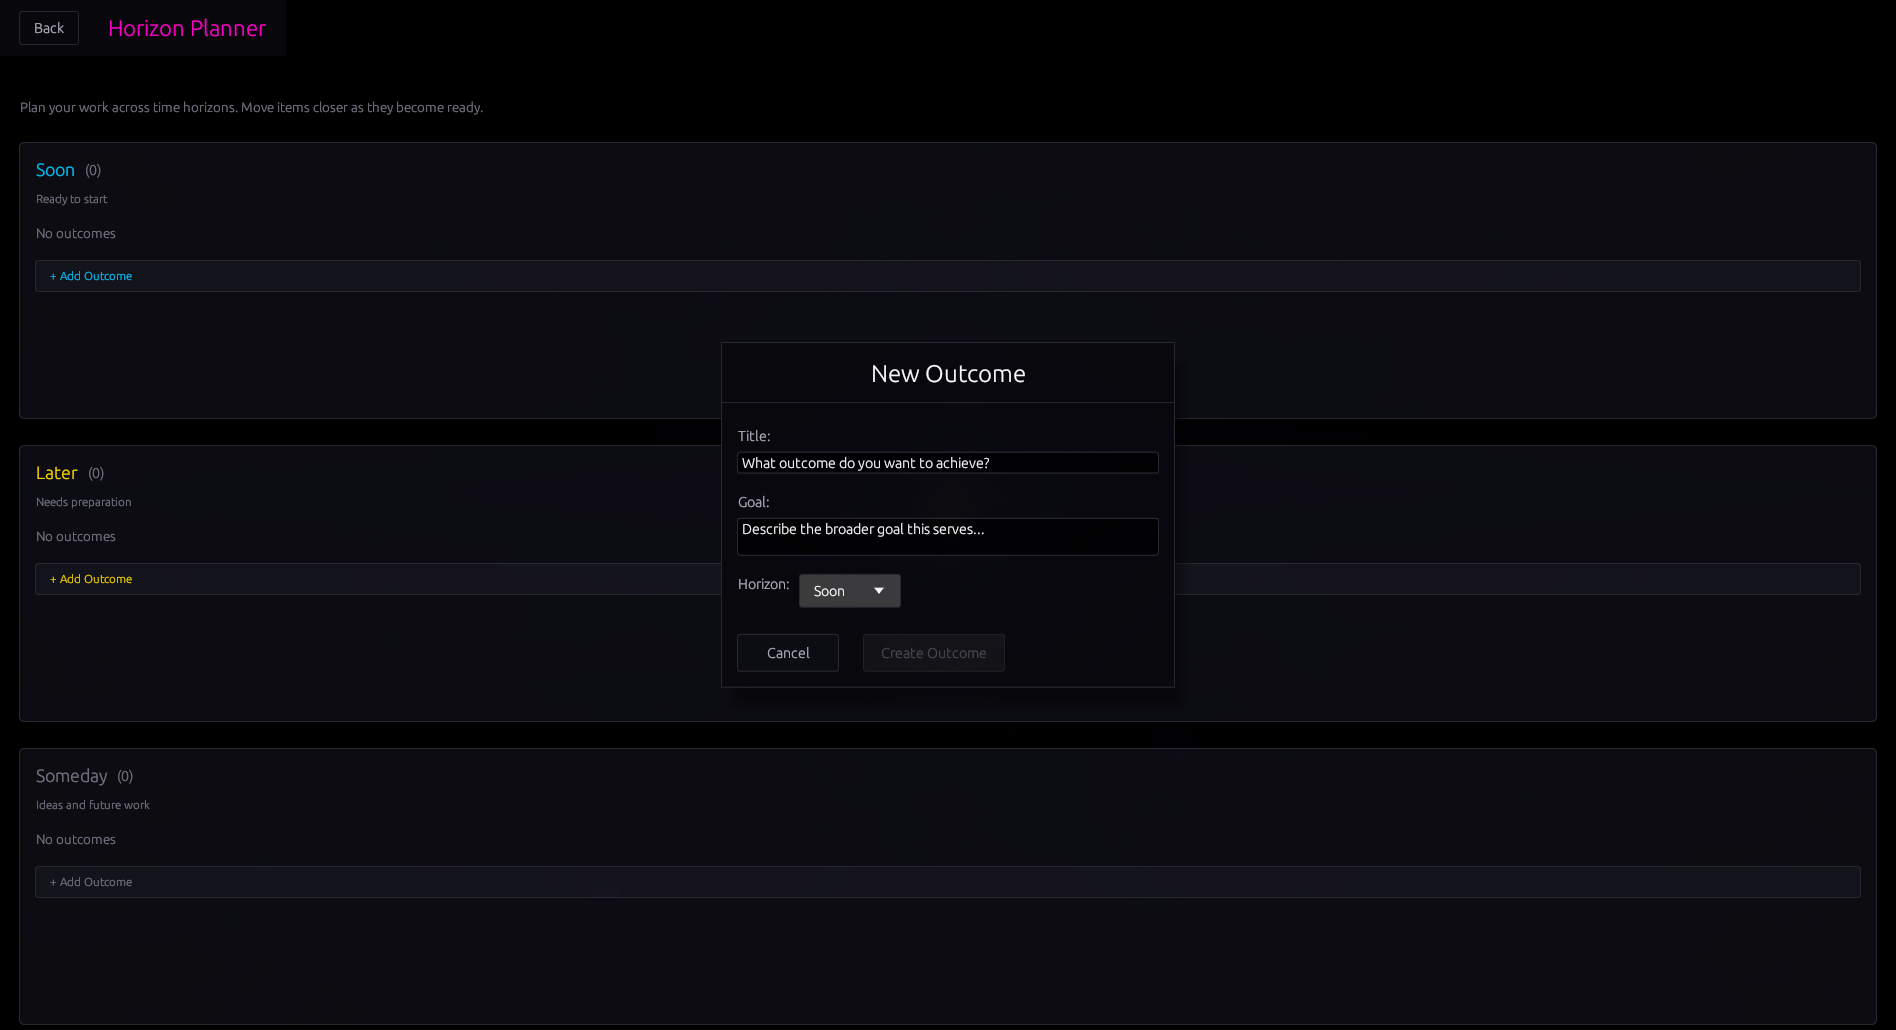Select the Horizon Planner header
The width and height of the screenshot is (1896, 1030).
pos(186,28)
